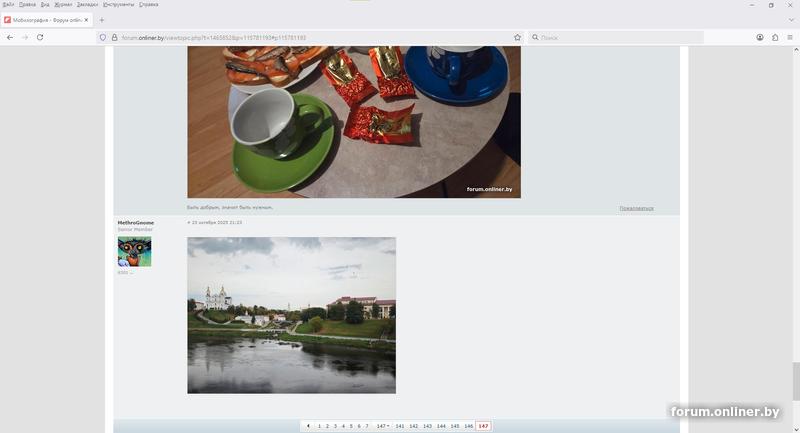Open the coffee cups and candy photo
Image resolution: width=800 pixels, height=433 pixels.
pos(354,122)
